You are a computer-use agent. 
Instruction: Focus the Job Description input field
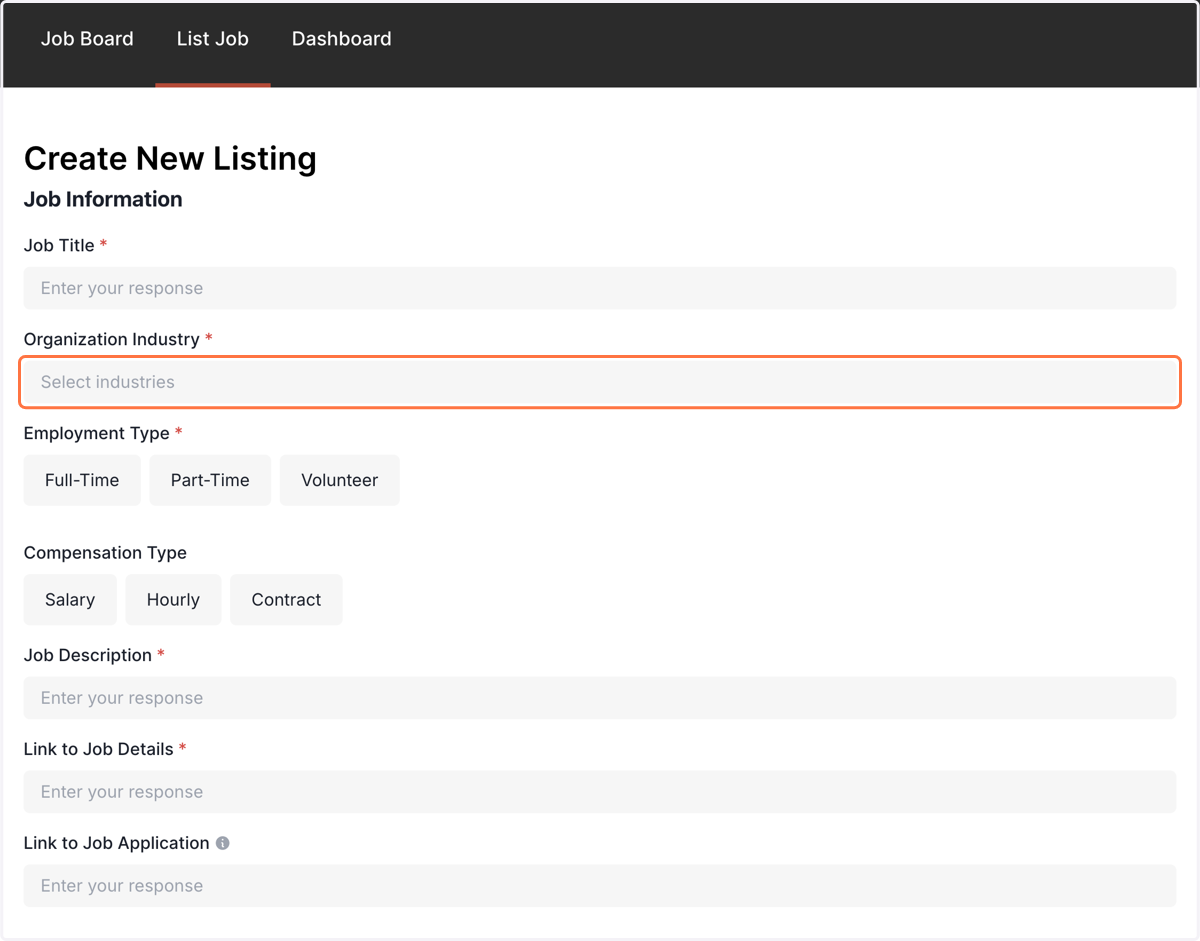click(x=600, y=698)
